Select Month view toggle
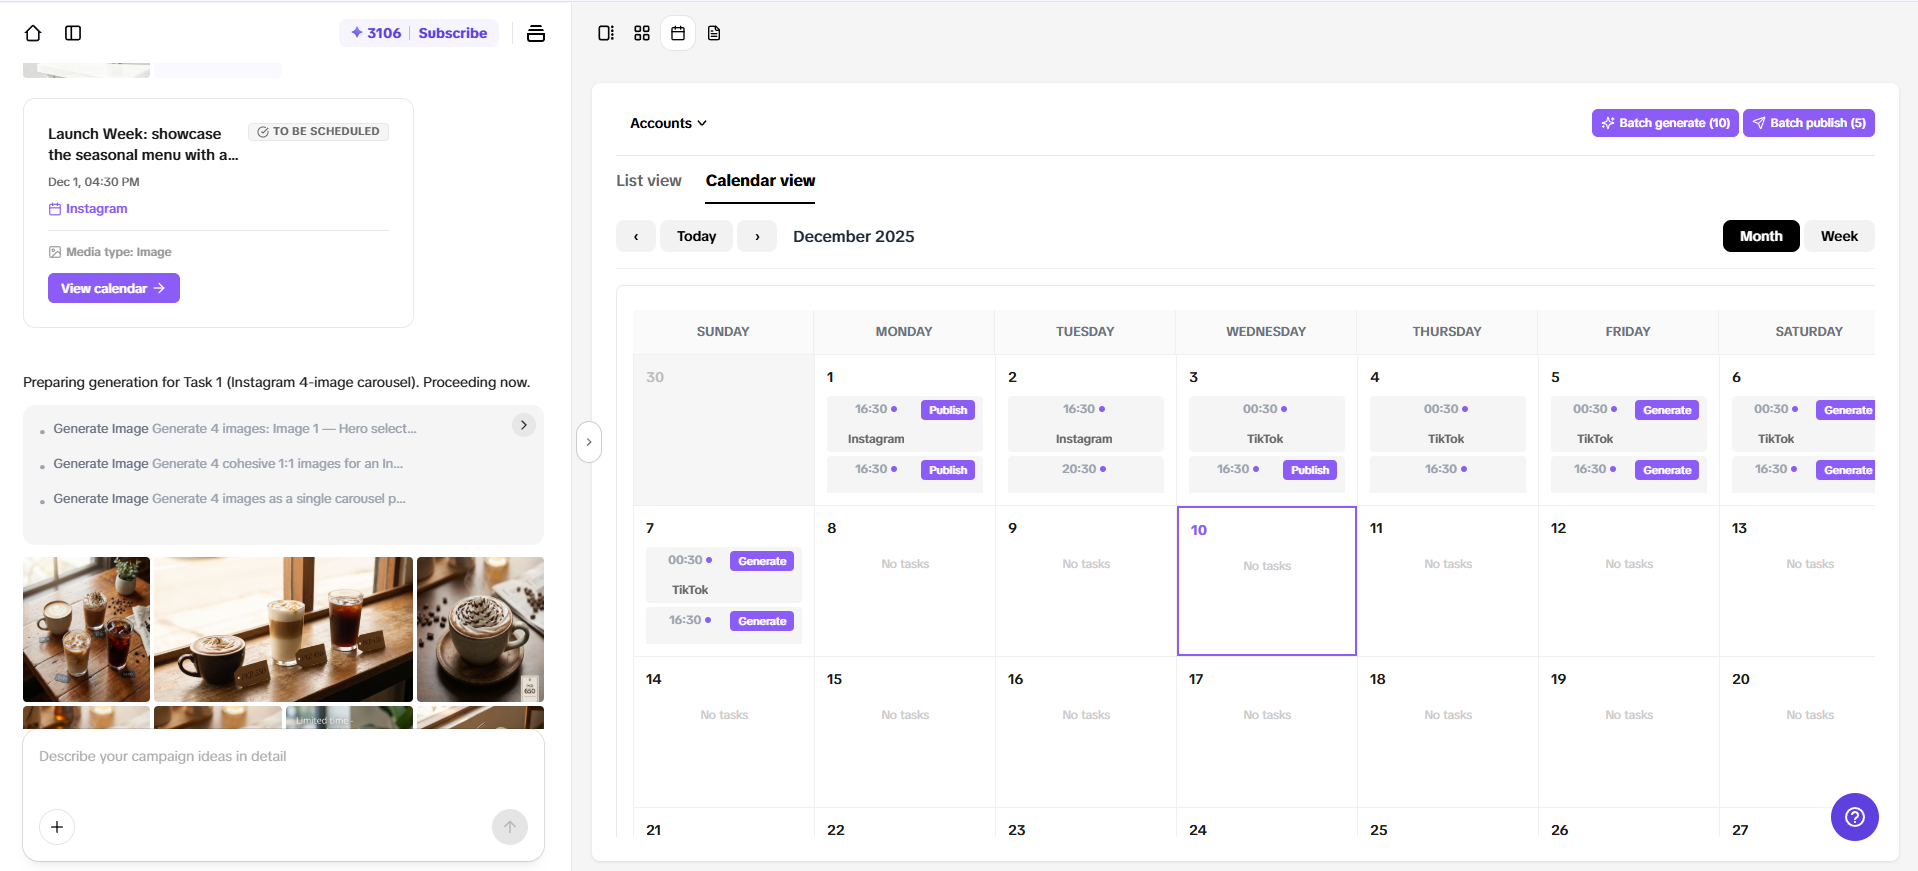Image resolution: width=1918 pixels, height=871 pixels. 1761,236
